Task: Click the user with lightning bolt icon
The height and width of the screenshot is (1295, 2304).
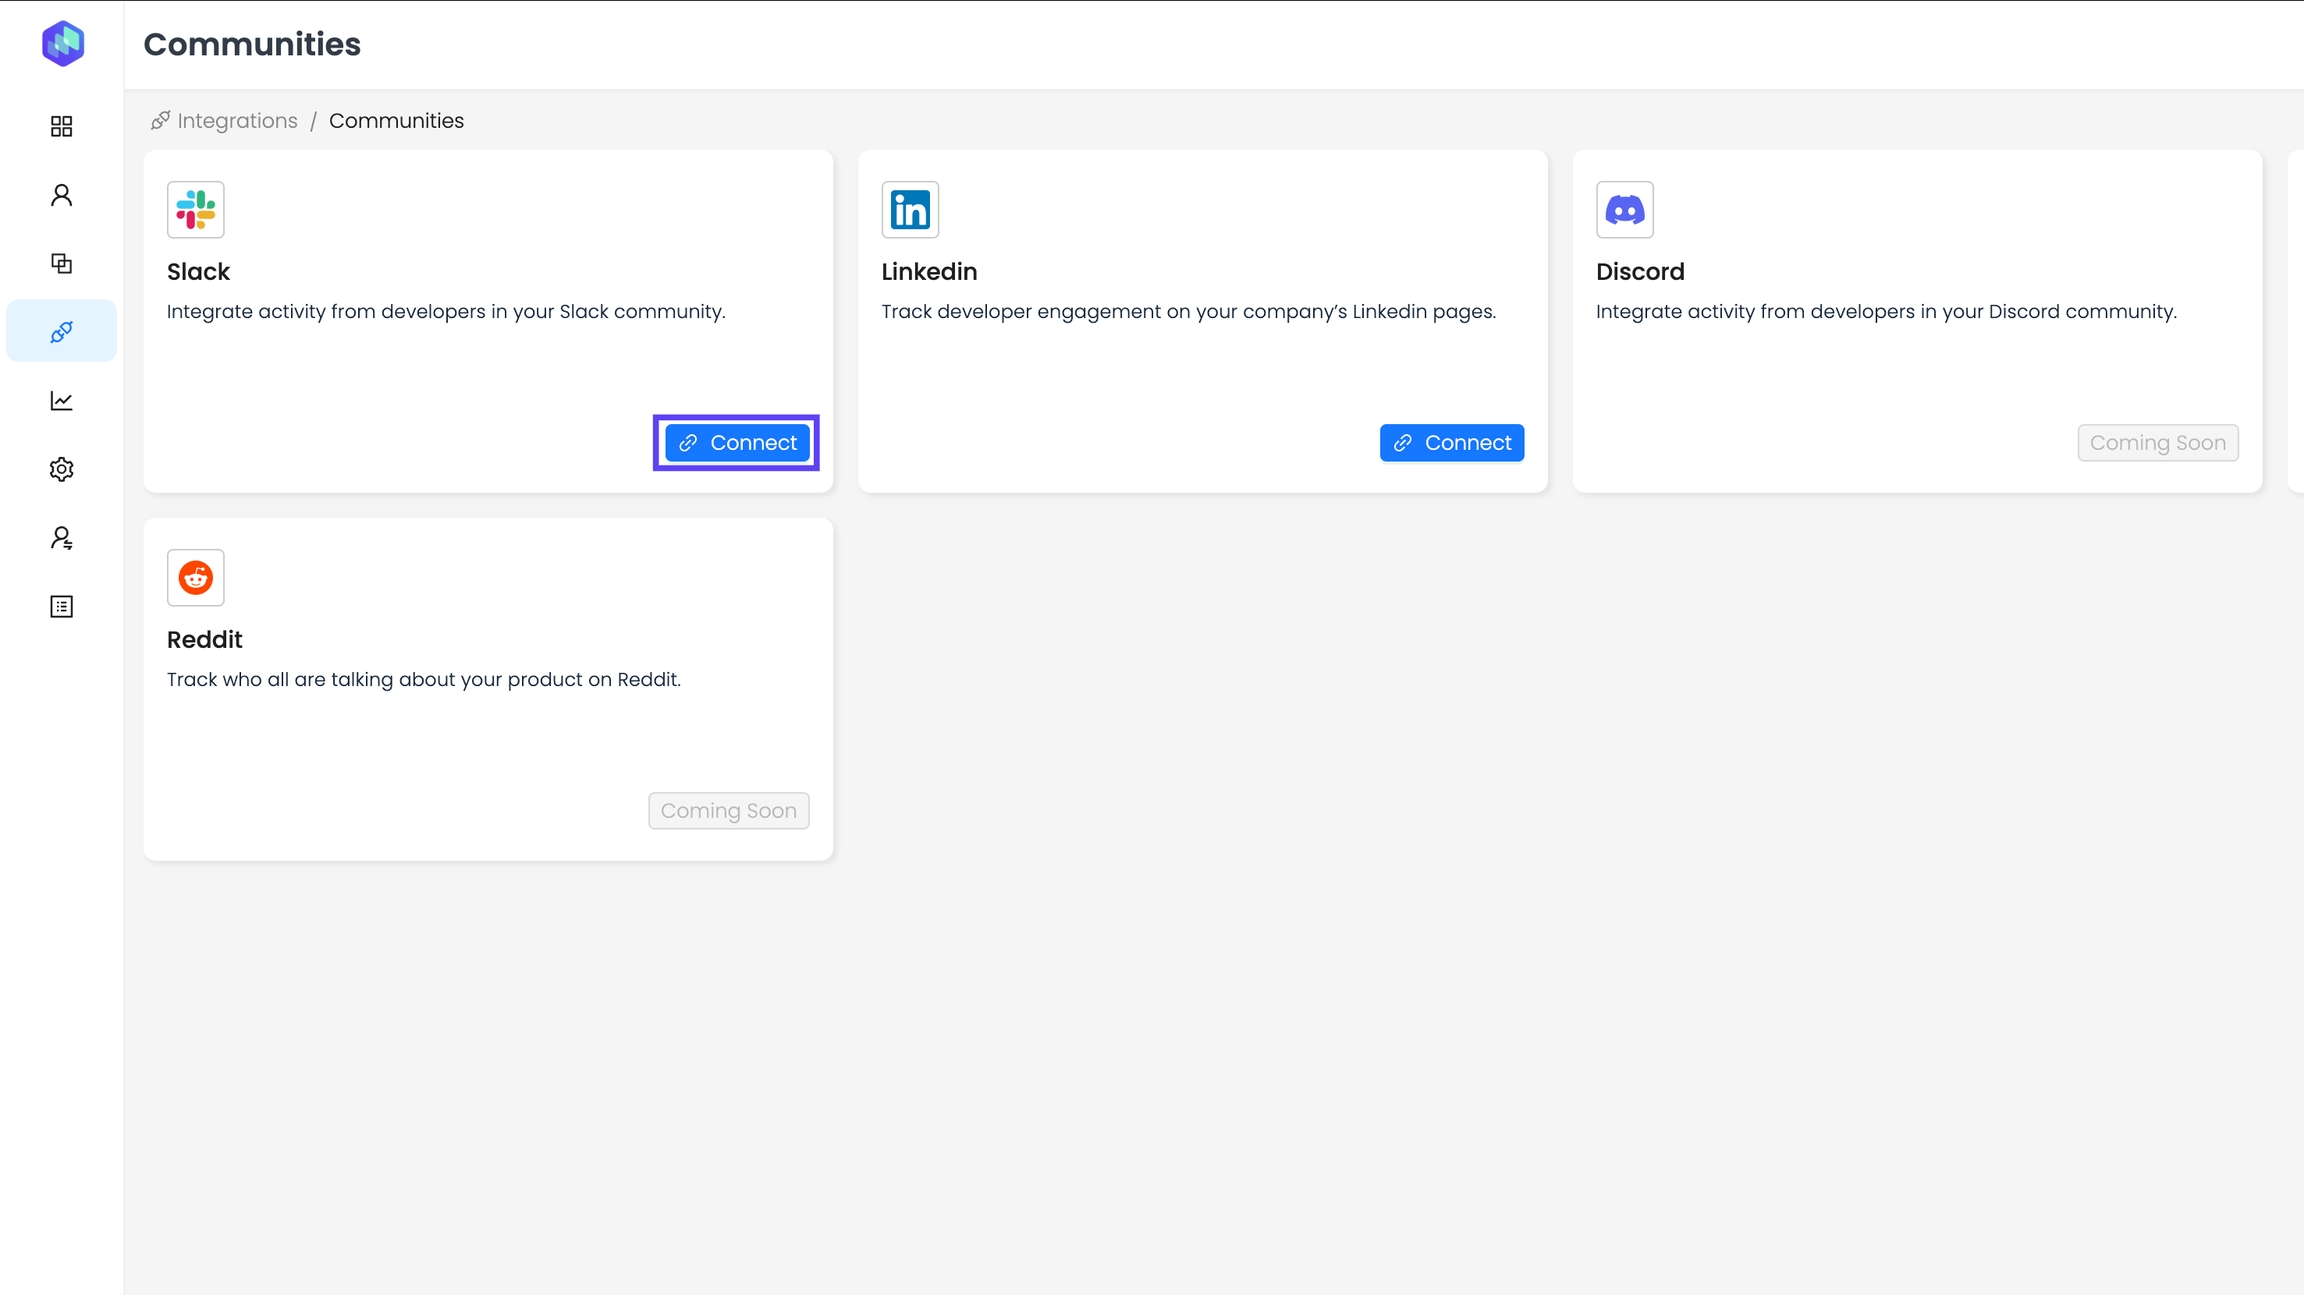Action: coord(62,538)
